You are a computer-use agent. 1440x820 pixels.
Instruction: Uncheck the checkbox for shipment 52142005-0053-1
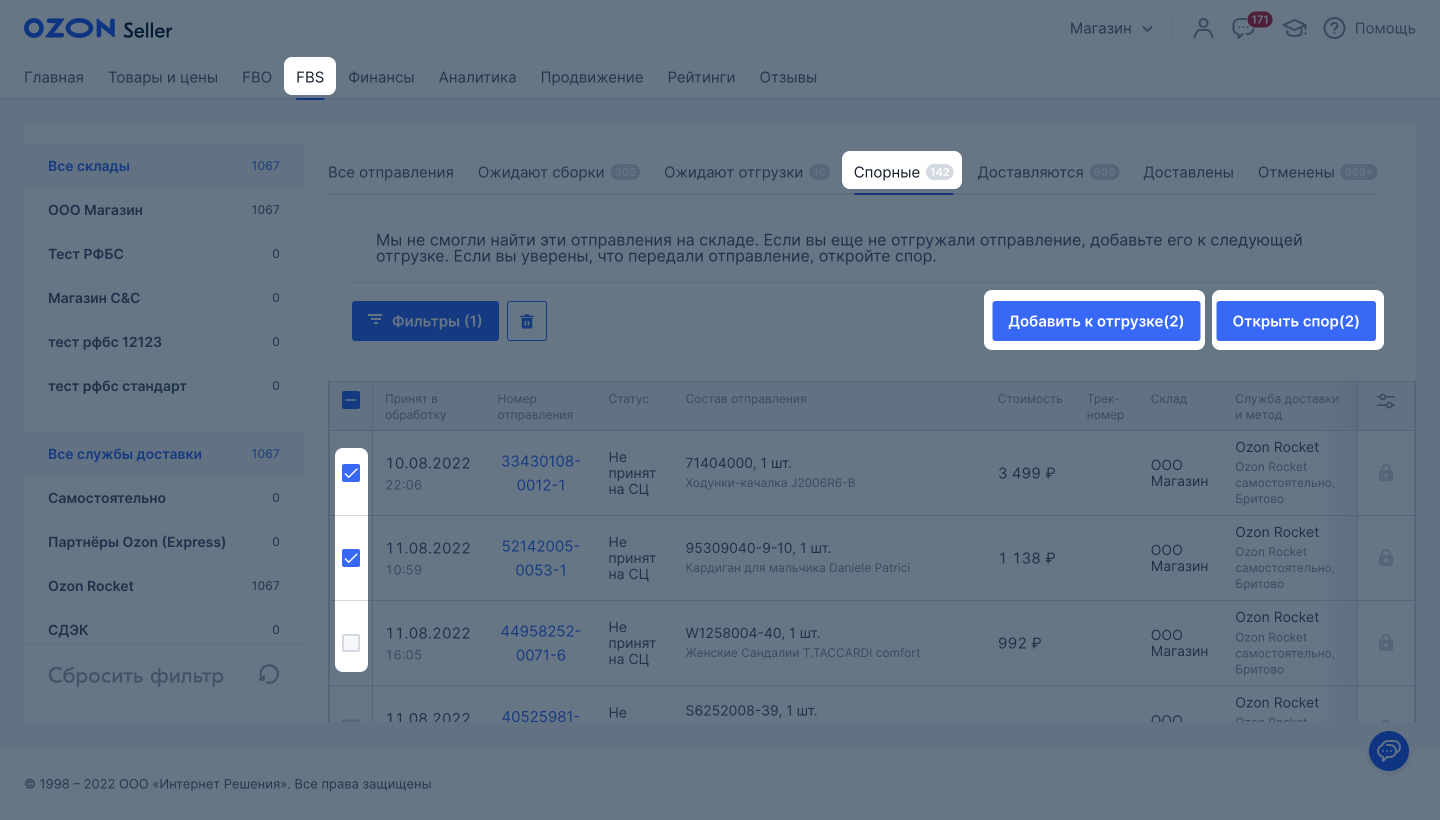coord(351,558)
